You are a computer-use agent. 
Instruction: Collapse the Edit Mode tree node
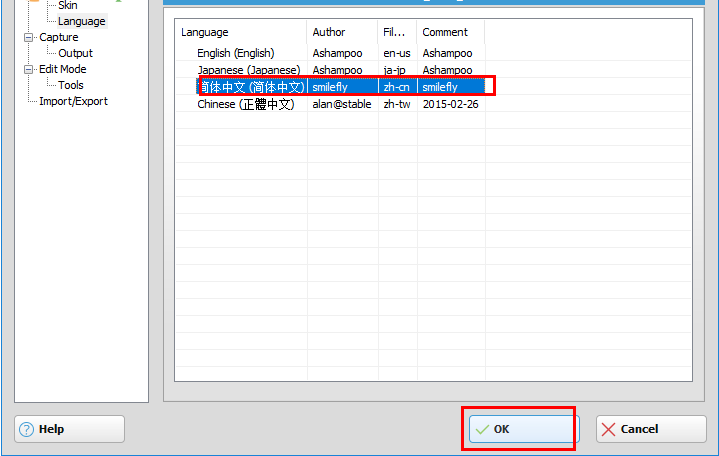tap(29, 70)
